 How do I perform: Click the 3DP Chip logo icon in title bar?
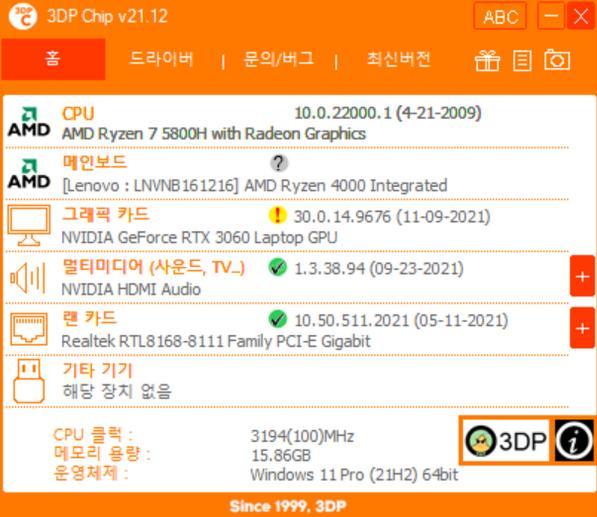(22, 16)
